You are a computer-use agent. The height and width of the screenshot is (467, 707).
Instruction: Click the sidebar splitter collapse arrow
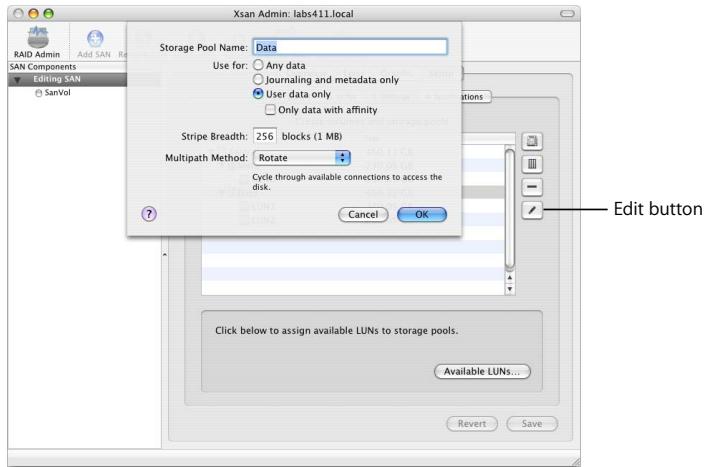[165, 255]
